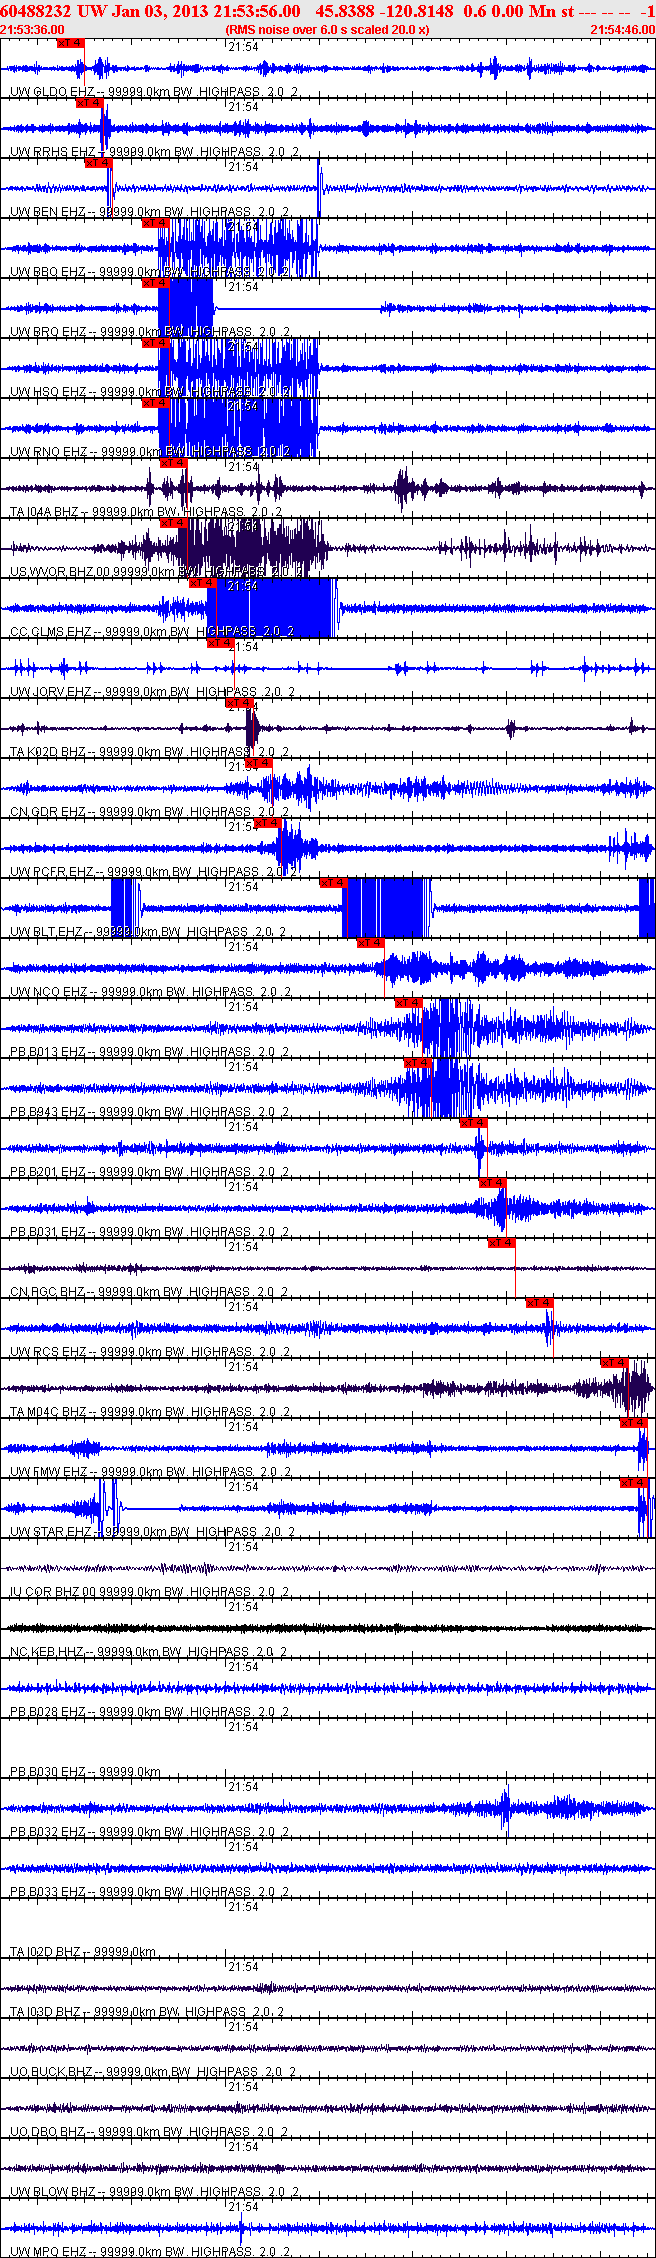Viewport: 656px width, 2258px height.
Task: Select the PB B013 EHZ station label
Action: pyautogui.click(x=150, y=1052)
